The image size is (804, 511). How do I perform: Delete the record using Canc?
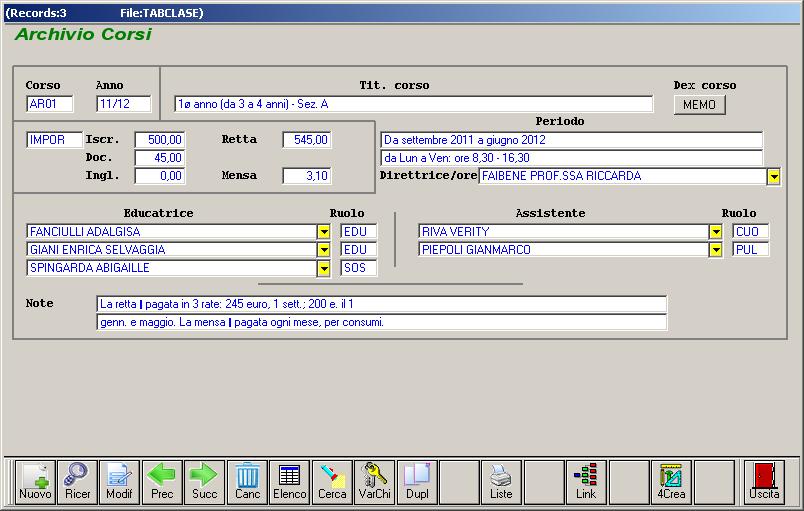[x=247, y=482]
